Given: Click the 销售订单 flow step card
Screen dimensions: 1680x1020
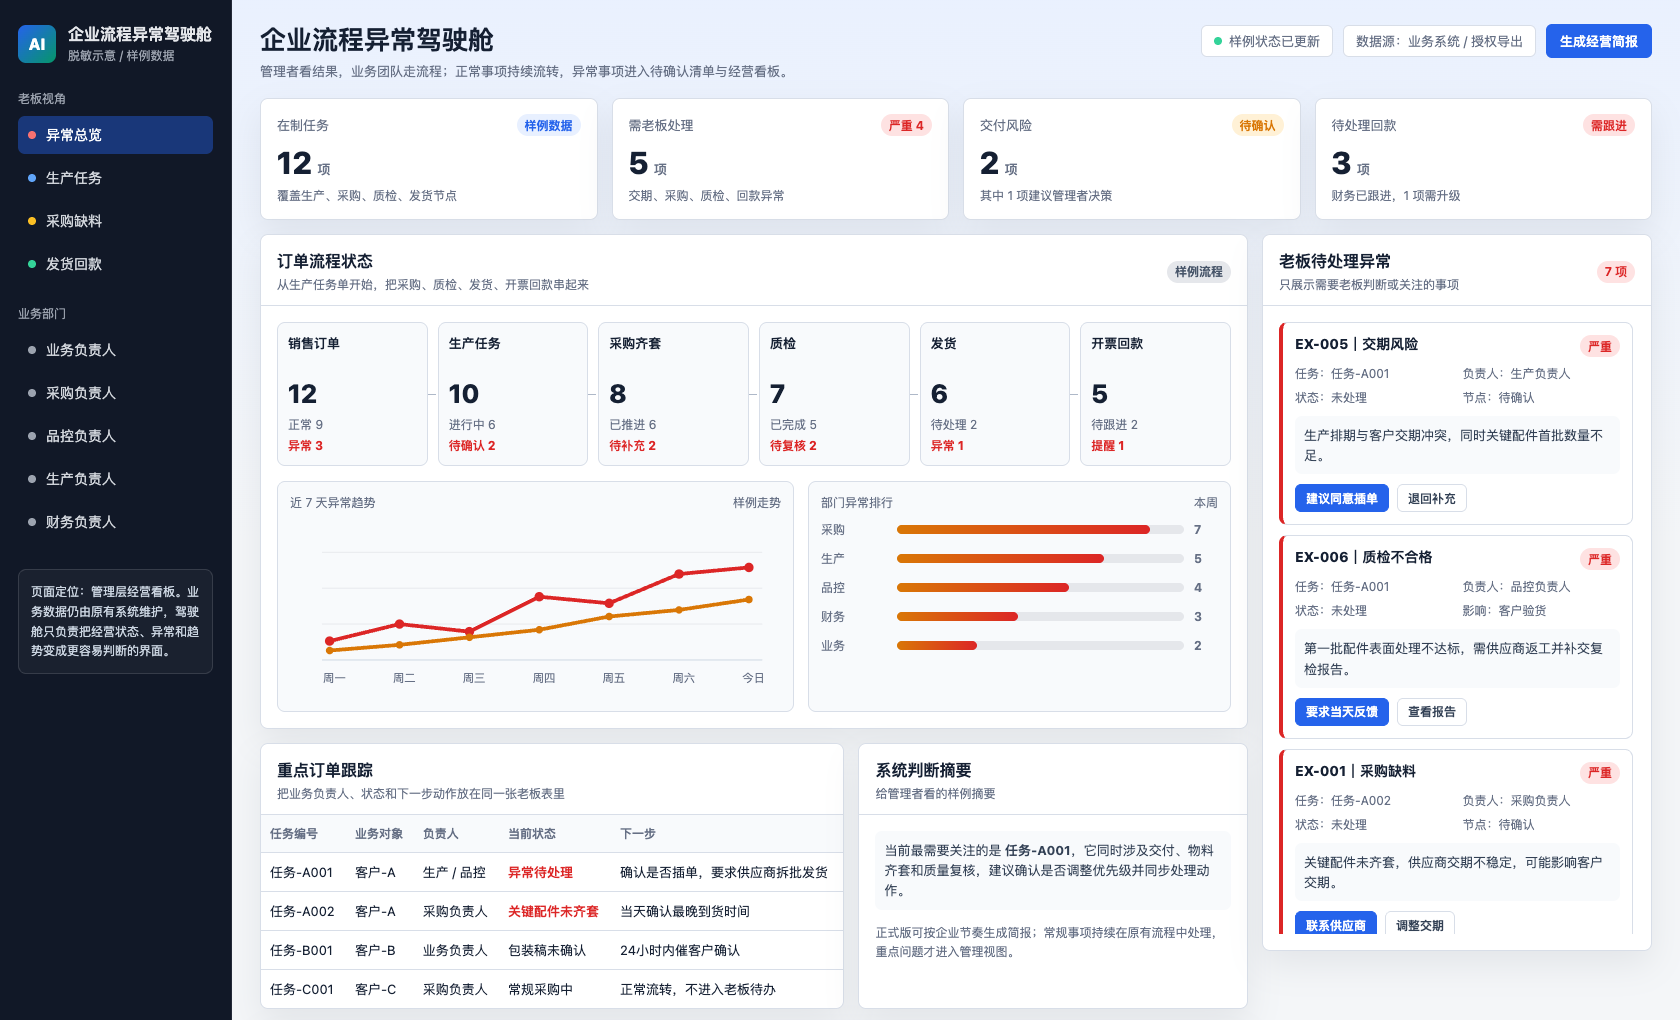Looking at the screenshot, I should (x=352, y=394).
